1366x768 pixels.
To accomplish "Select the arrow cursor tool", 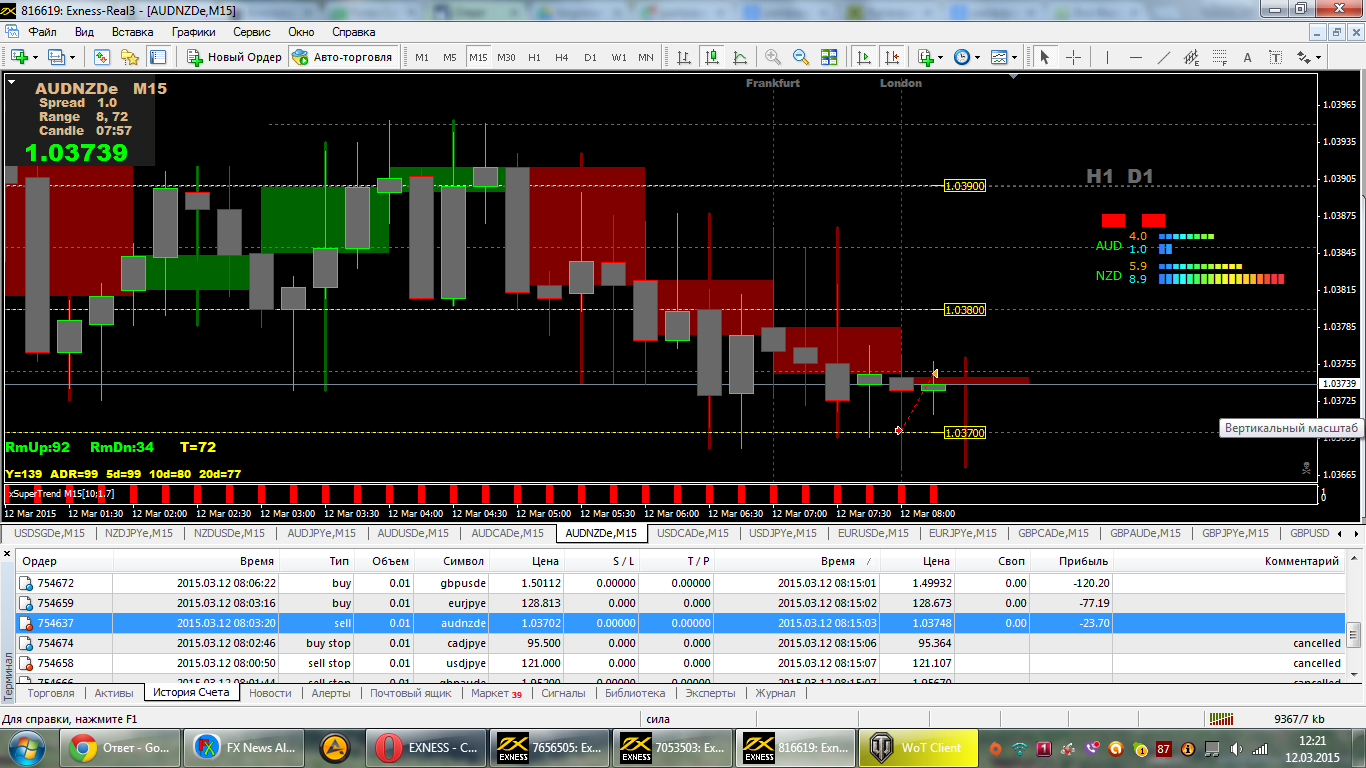I will 1044,57.
